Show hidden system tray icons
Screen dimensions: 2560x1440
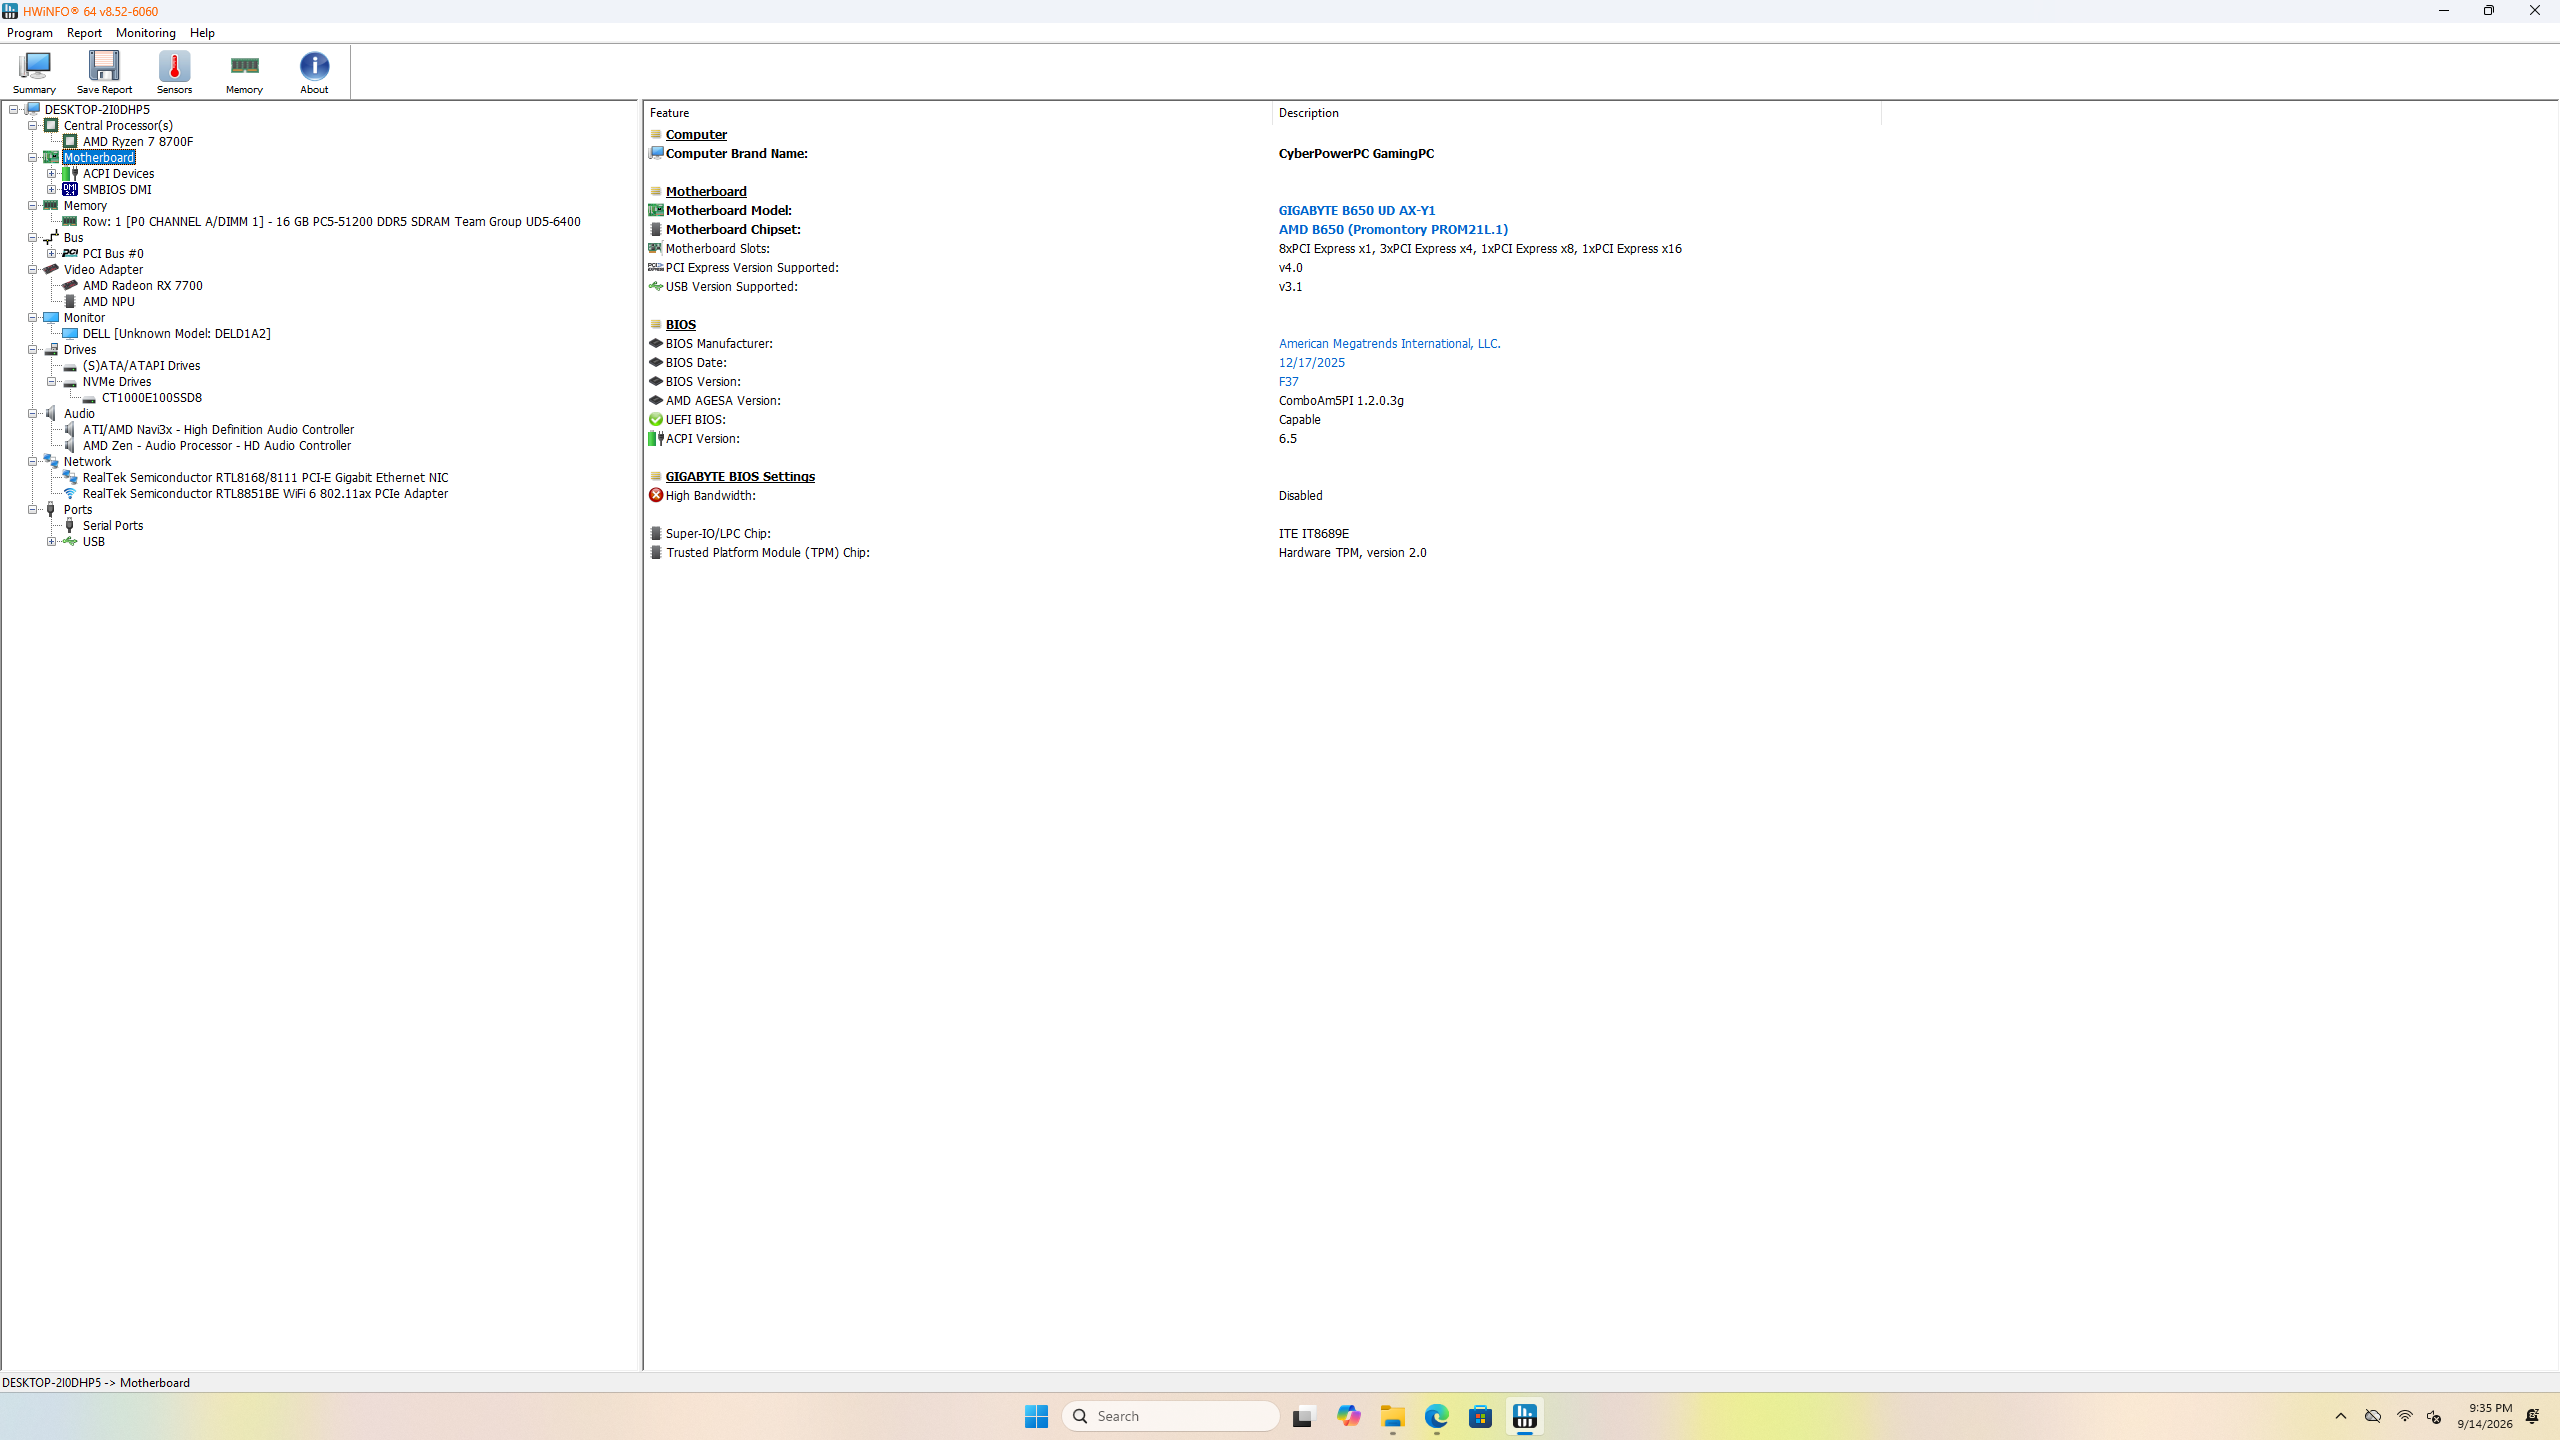(x=2341, y=1416)
